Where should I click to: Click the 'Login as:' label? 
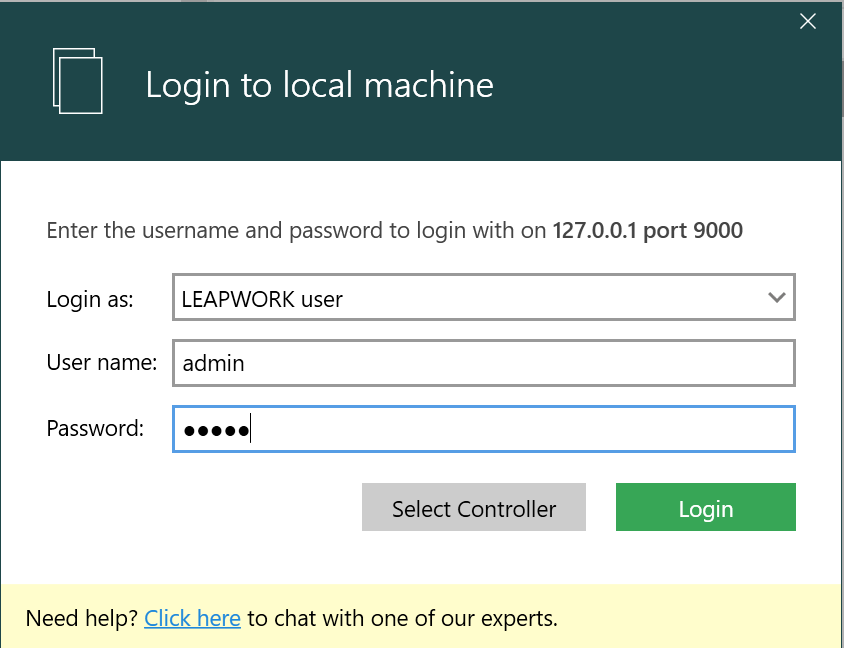(x=90, y=298)
